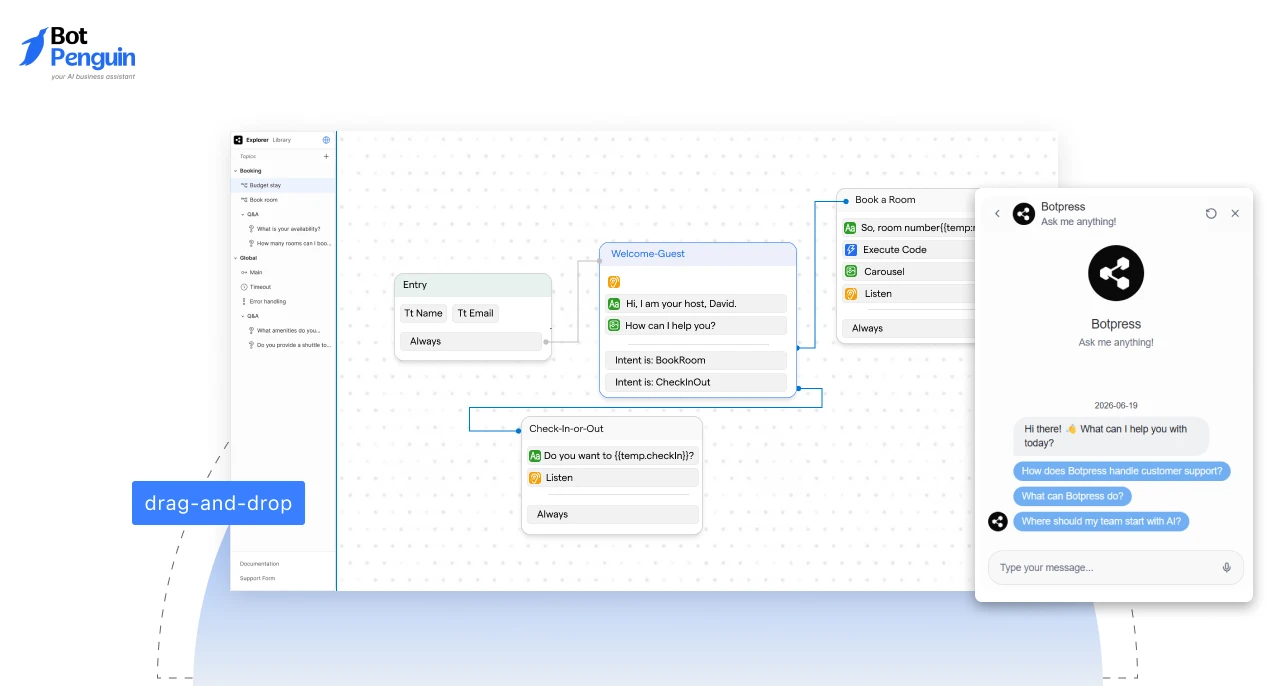Collapse the Q&A folder under Global
This screenshot has height=686, width=1288.
point(243,316)
